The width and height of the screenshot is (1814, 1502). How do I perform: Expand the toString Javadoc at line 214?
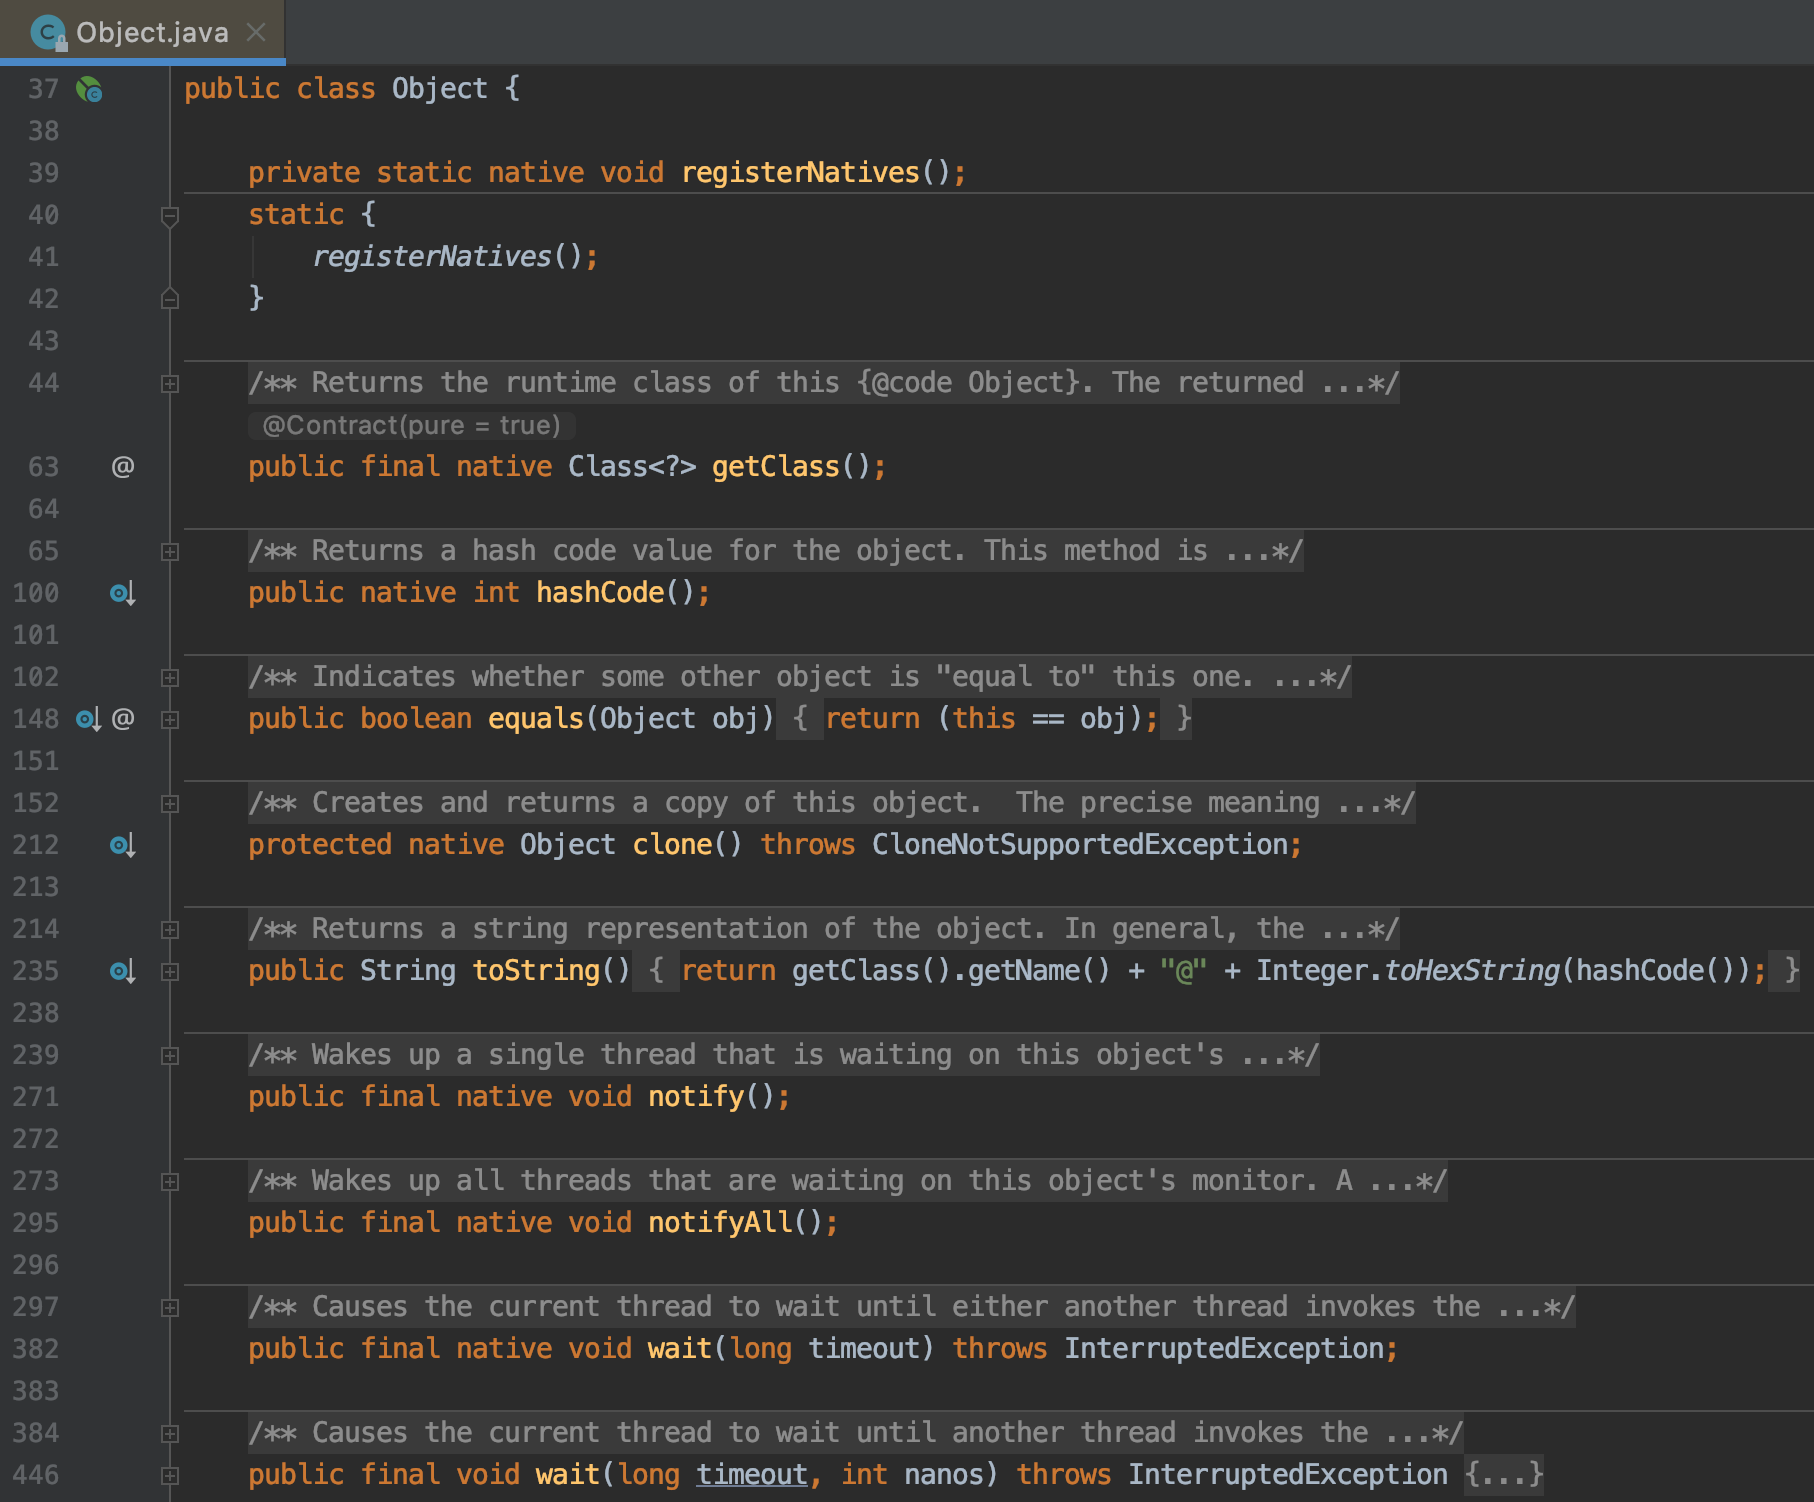(x=170, y=930)
